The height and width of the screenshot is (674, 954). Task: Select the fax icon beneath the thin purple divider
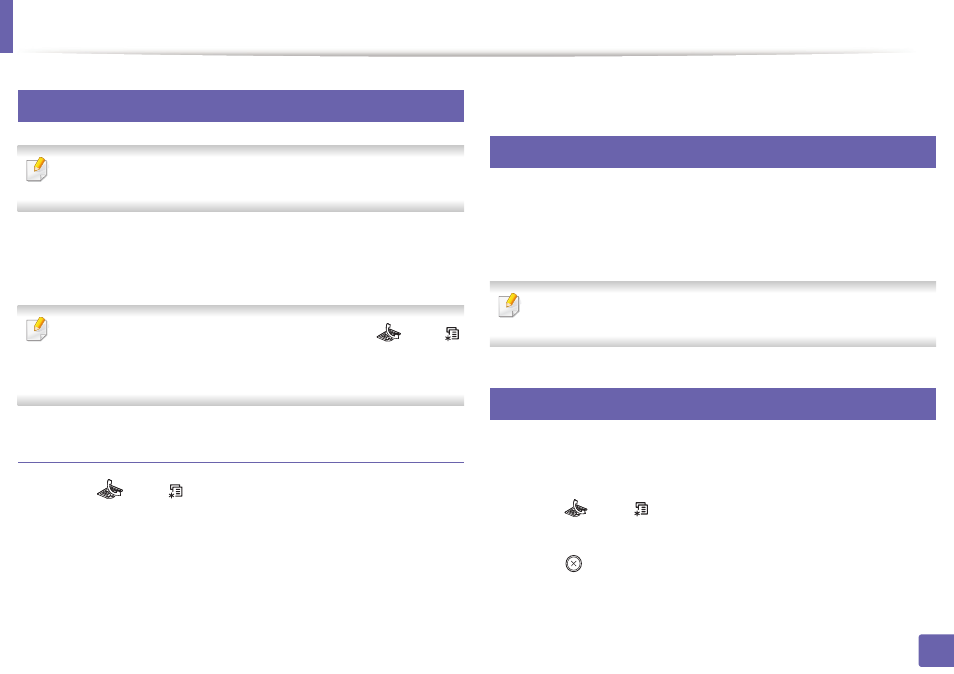[110, 490]
